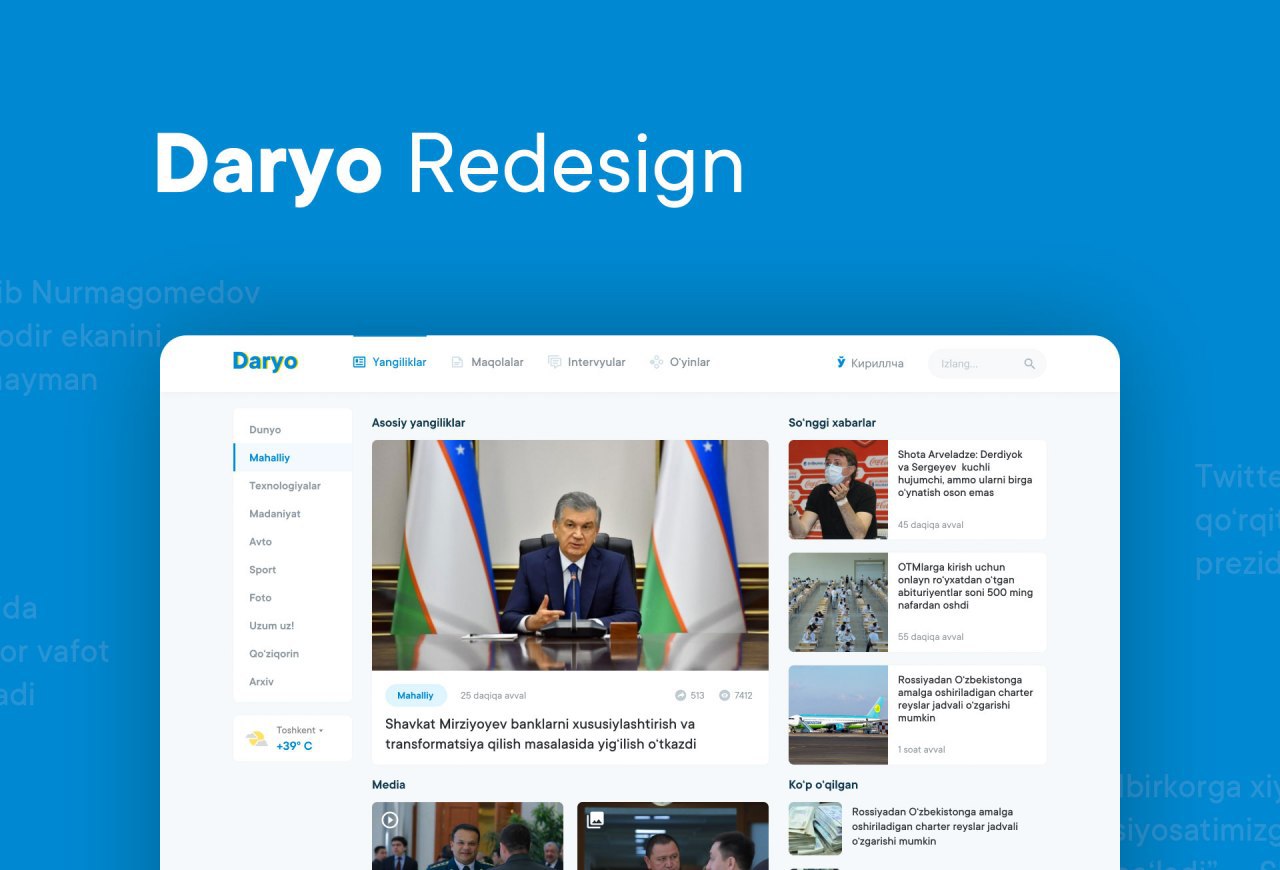Click the photo gallery media thumbnail
This screenshot has width=1280, height=870.
click(x=673, y=836)
